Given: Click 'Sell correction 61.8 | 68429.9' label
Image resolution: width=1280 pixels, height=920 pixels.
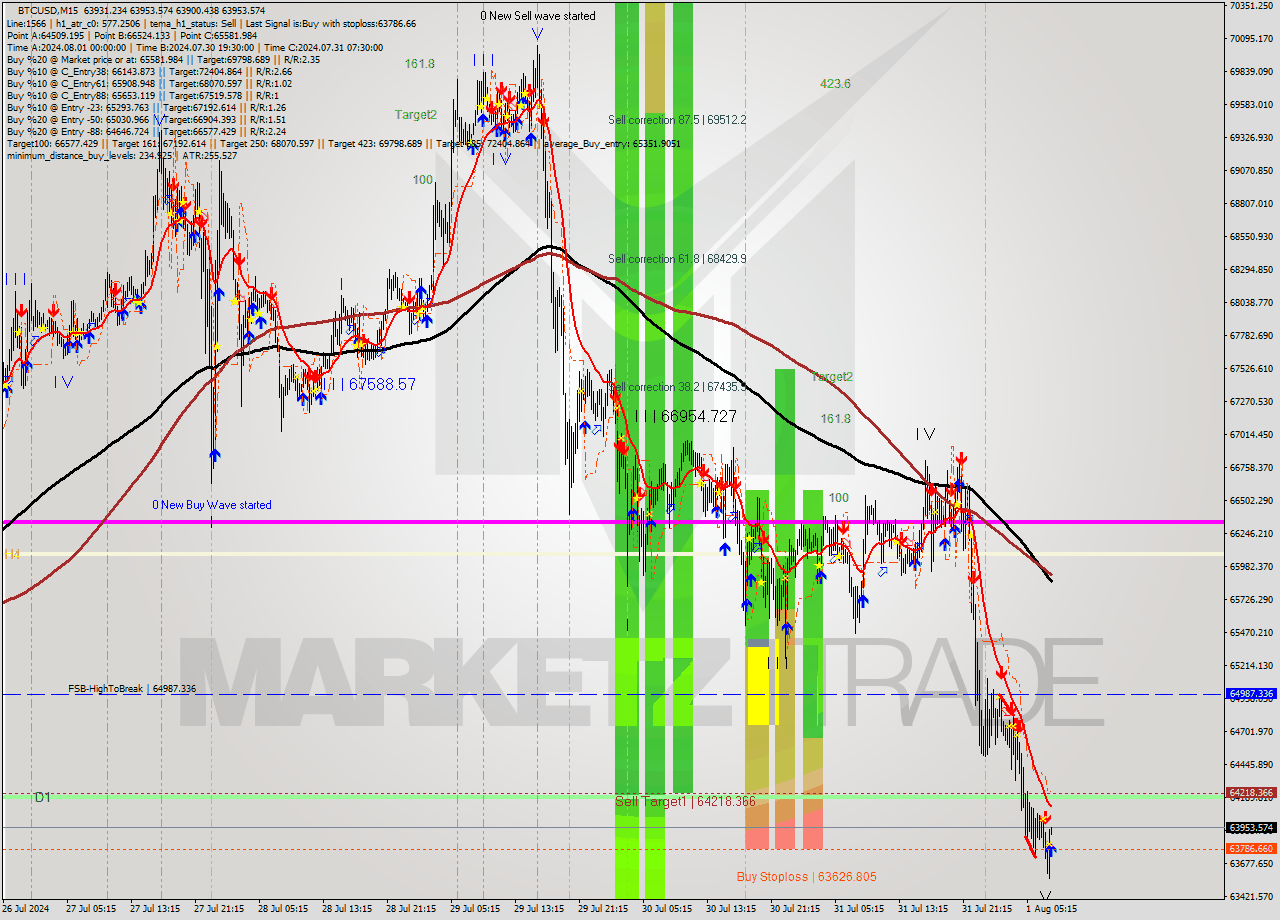Looking at the screenshot, I should pos(677,259).
